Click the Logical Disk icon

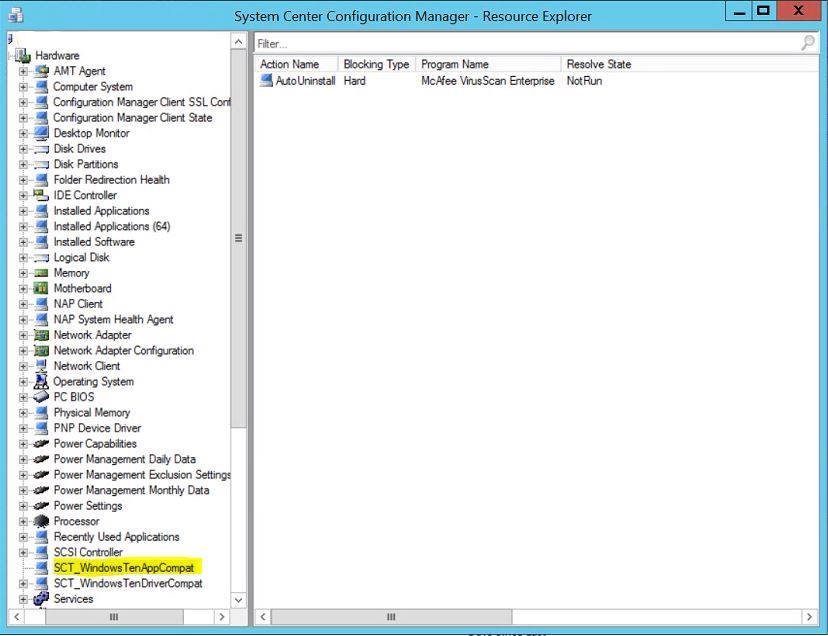41,258
